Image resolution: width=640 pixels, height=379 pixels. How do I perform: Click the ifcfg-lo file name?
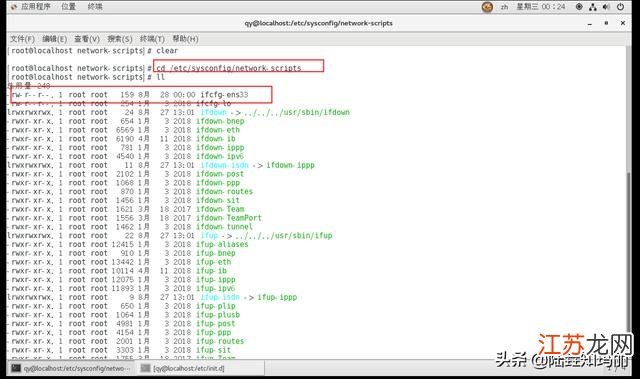click(213, 104)
